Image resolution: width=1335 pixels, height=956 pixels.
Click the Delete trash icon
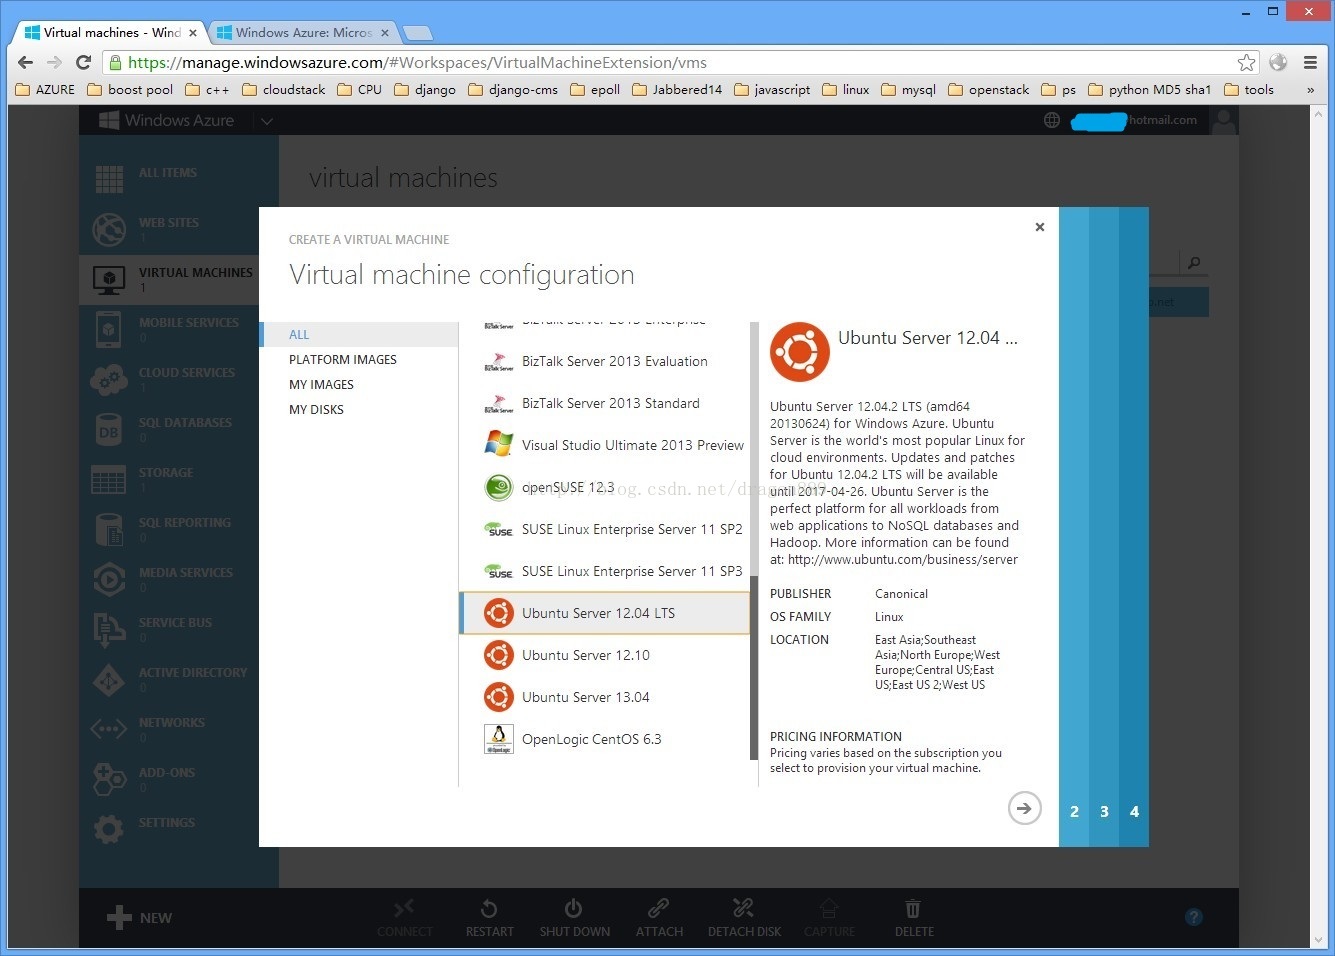pyautogui.click(x=913, y=908)
